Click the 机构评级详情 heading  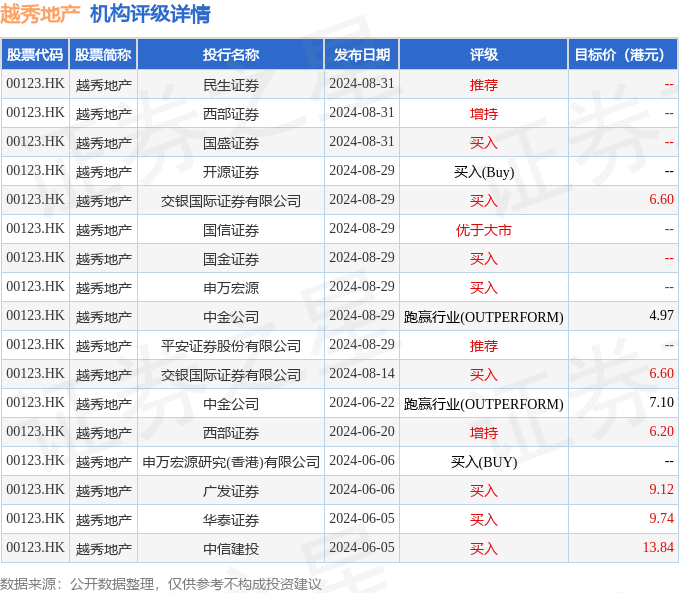150,14
